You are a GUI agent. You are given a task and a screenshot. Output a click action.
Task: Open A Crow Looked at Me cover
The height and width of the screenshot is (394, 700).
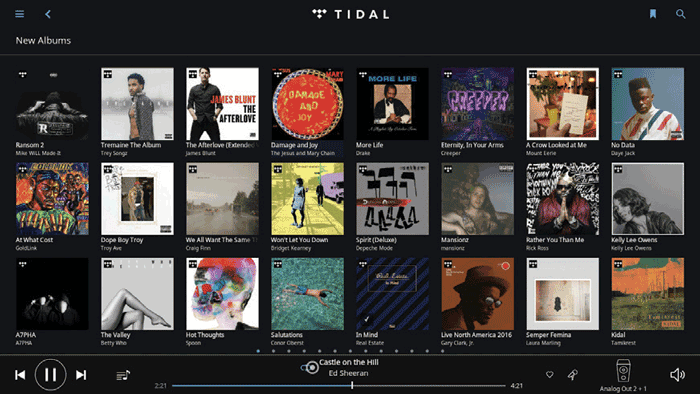[562, 104]
